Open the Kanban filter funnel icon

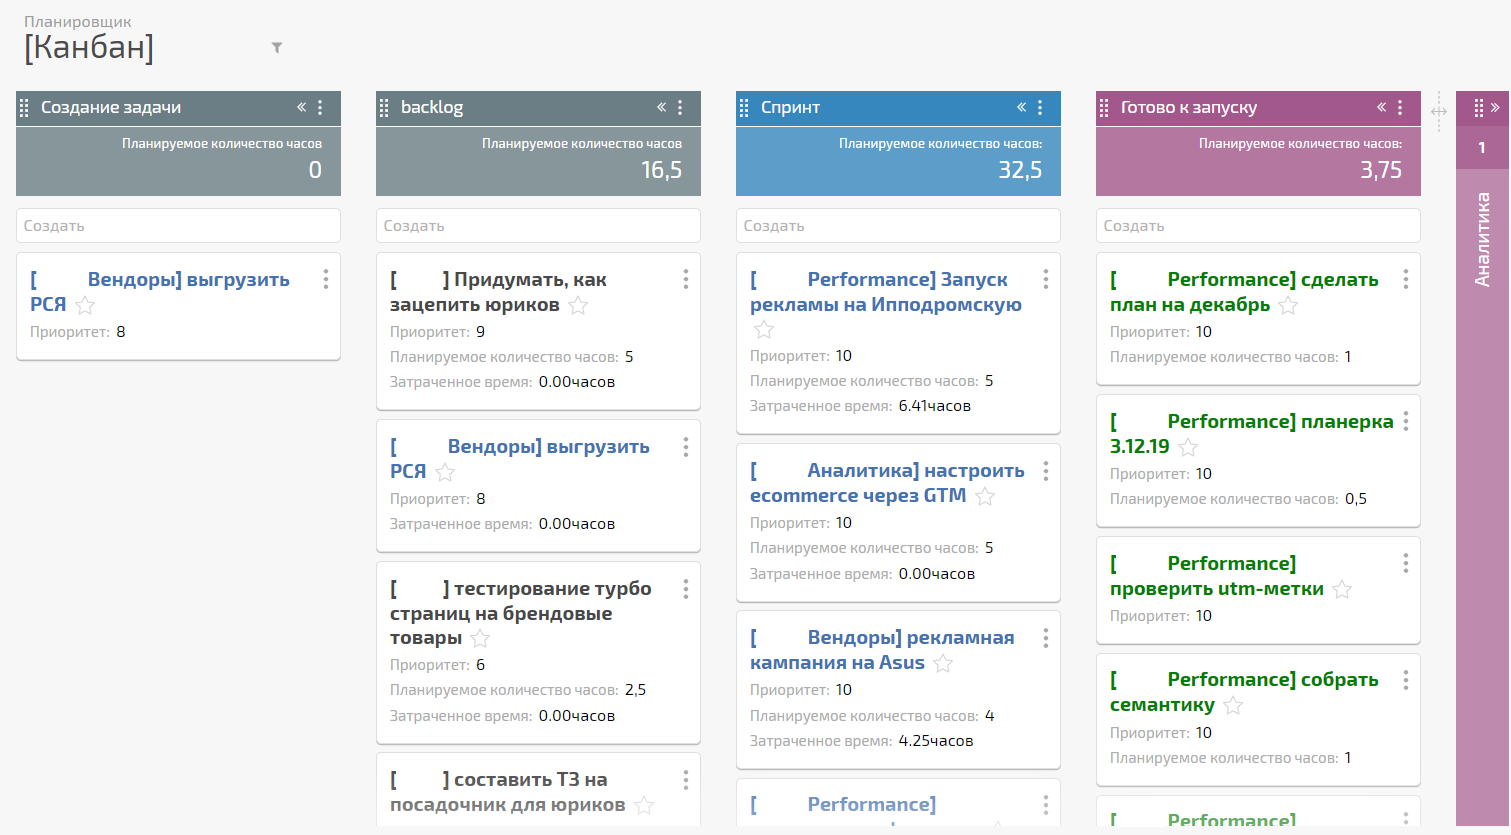point(277,48)
